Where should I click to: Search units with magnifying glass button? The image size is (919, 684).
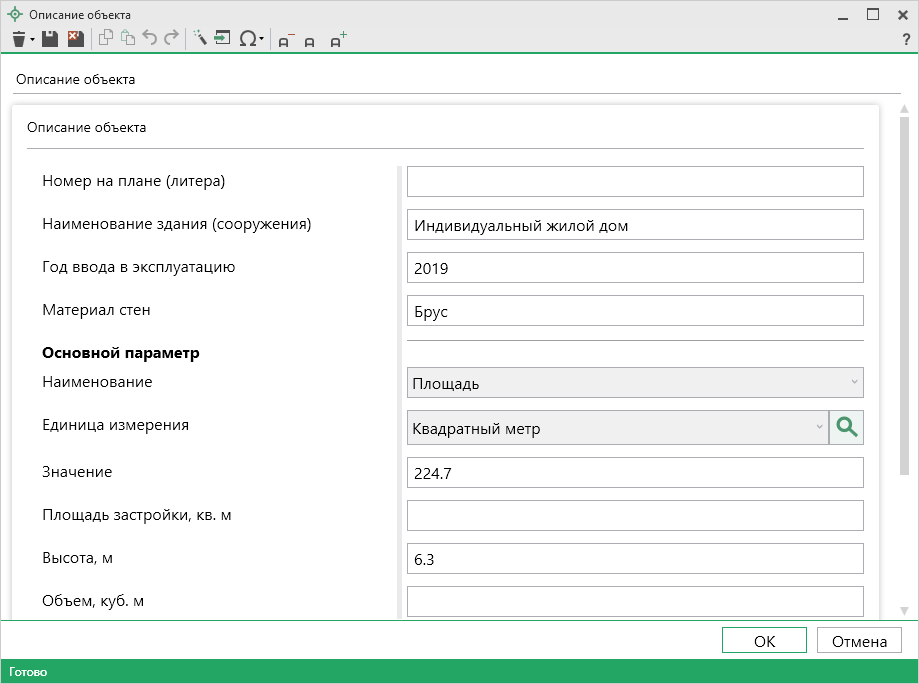pyautogui.click(x=846, y=428)
